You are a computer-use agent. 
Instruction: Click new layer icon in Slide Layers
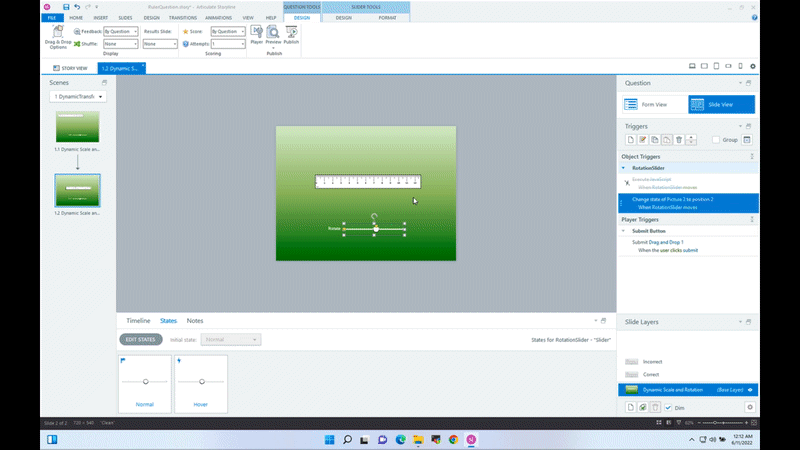[630, 407]
